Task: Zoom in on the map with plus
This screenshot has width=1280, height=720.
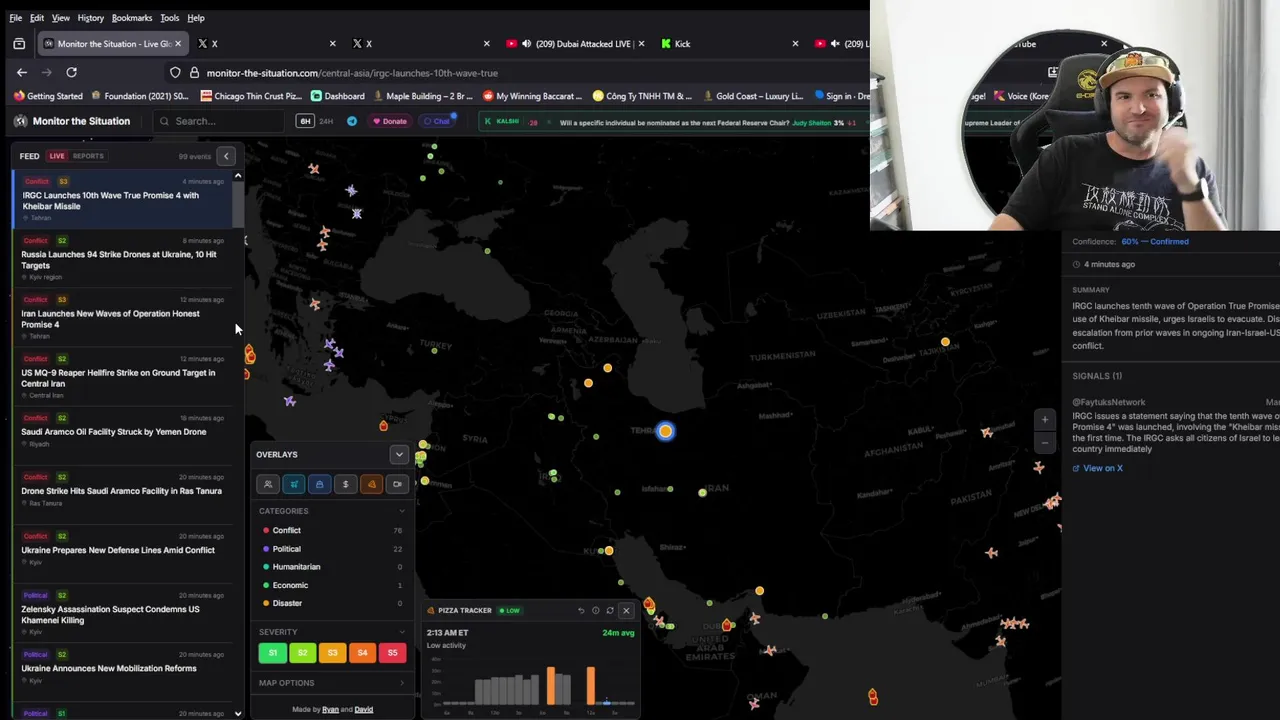Action: 1045,420
